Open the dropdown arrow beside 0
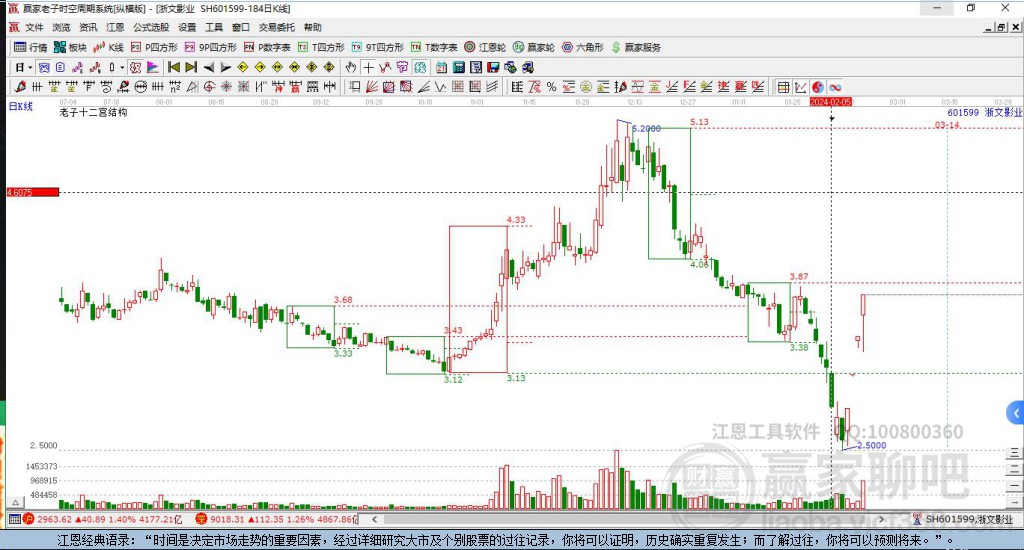1024x550 pixels. [x=121, y=67]
